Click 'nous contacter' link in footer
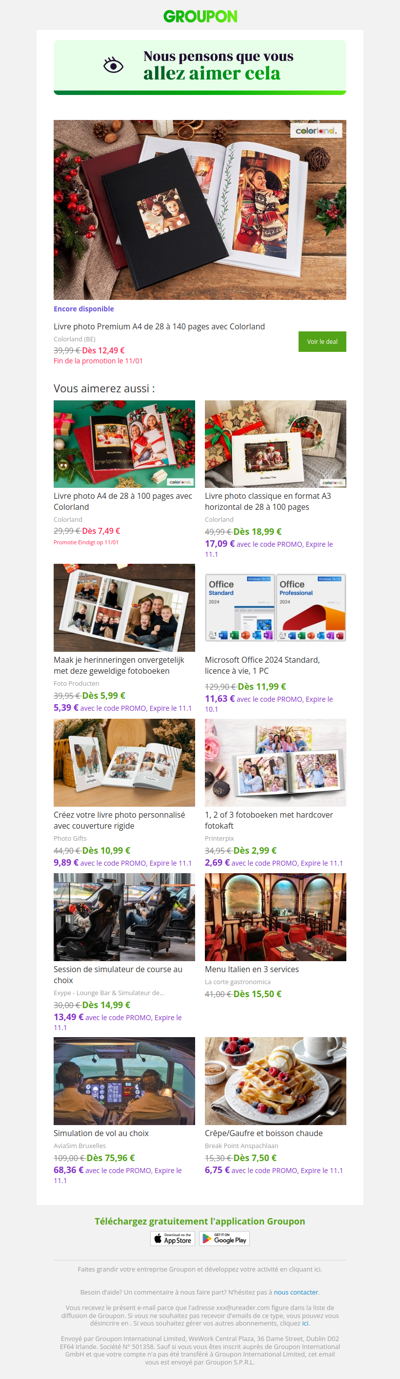 coord(296,1292)
